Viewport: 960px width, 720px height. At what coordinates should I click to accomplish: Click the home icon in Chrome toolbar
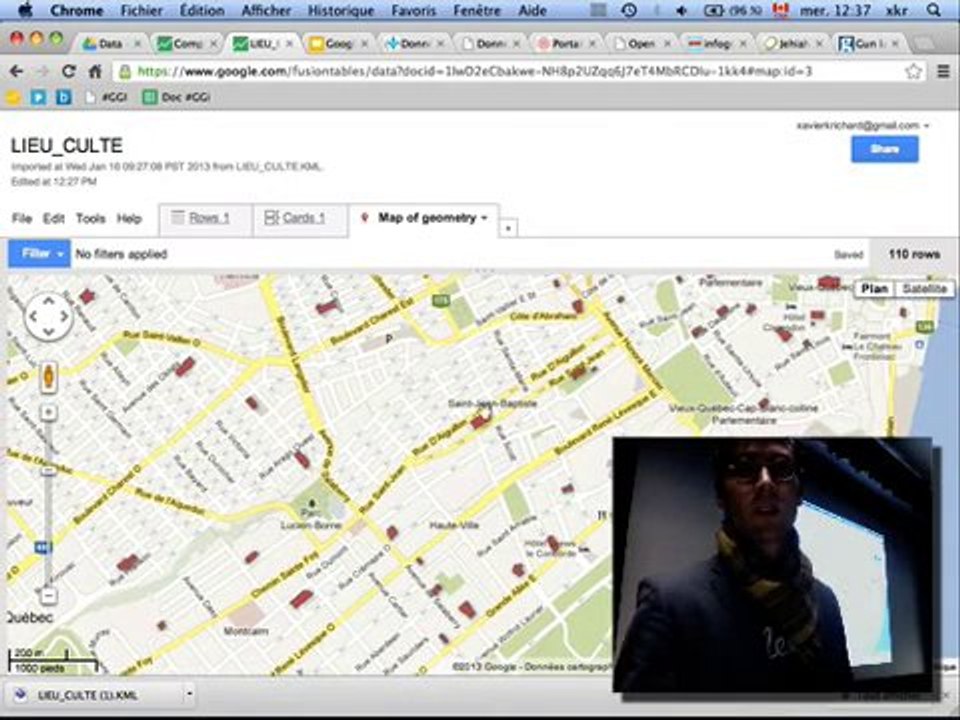[95, 72]
